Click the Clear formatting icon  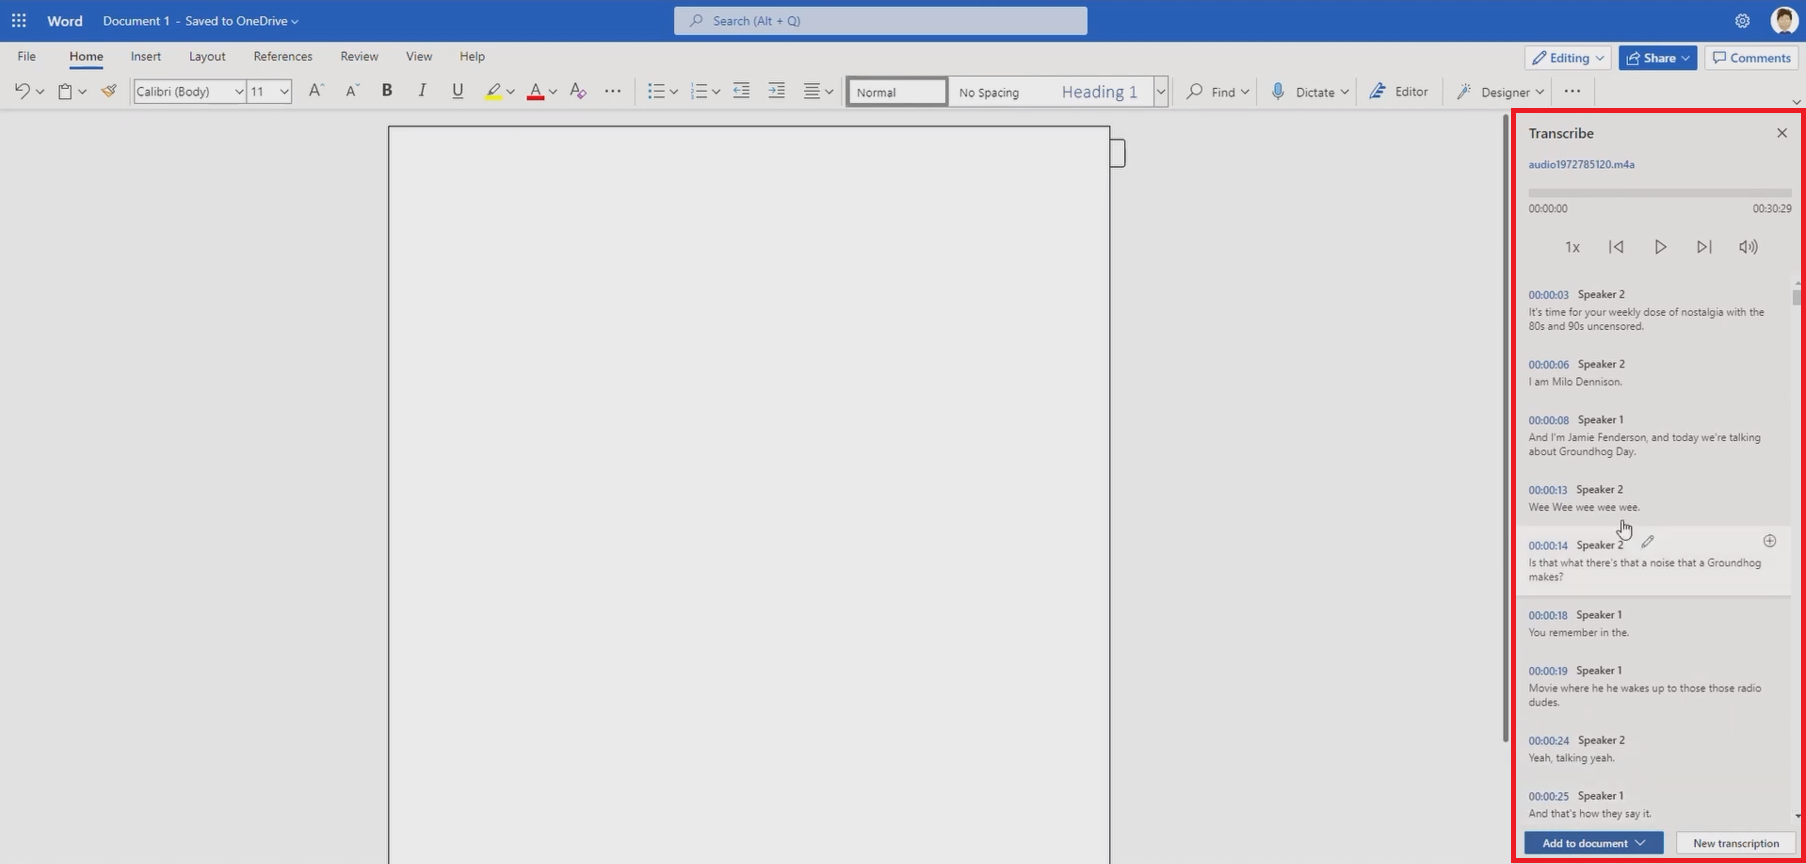tap(578, 91)
